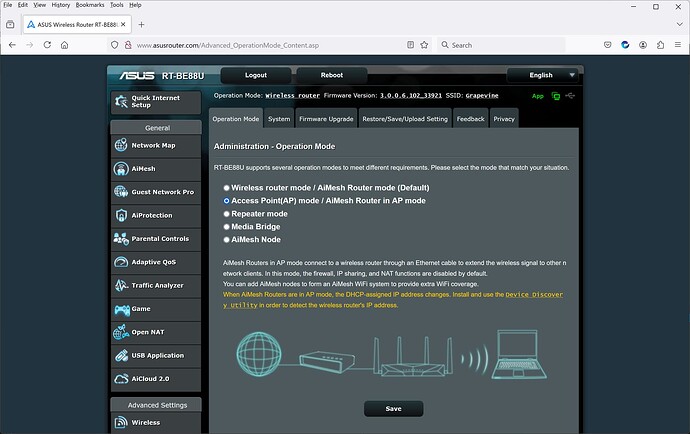This screenshot has height=434, width=690.
Task: Open a new browser tab
Action: (141, 25)
